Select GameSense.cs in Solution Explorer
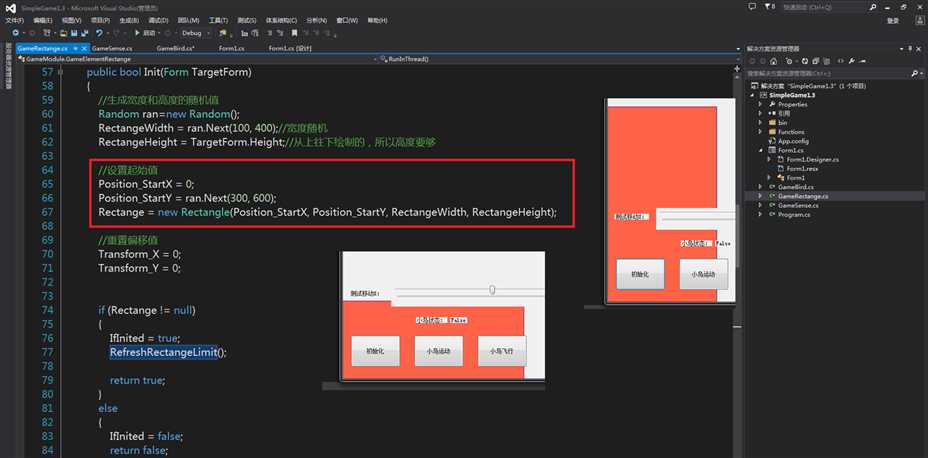 (x=798, y=205)
